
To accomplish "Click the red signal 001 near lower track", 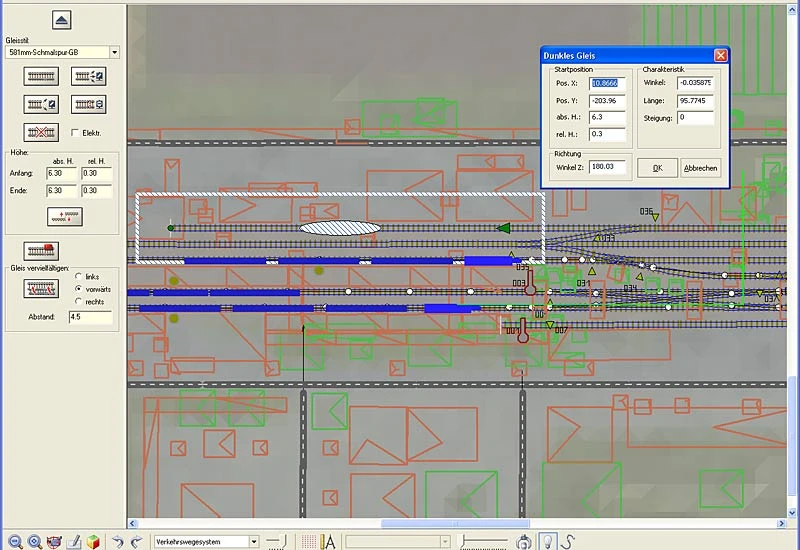I will [x=522, y=331].
